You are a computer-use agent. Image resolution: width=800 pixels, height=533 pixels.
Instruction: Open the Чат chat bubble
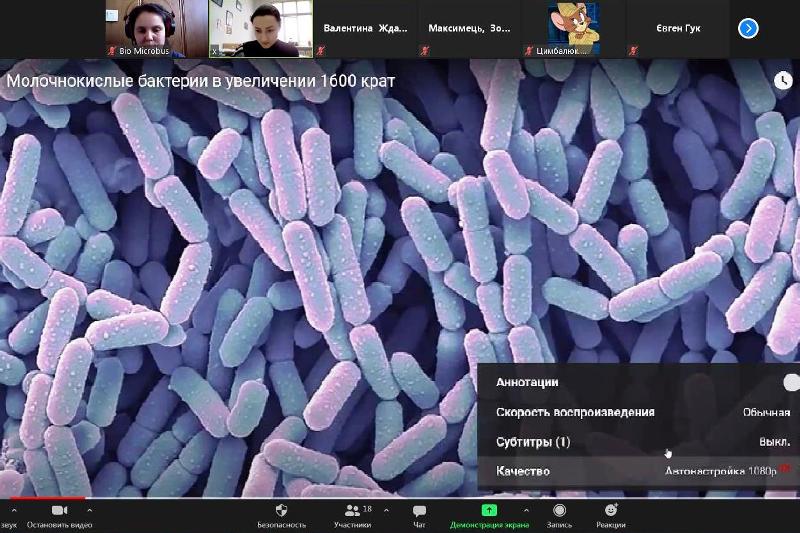pyautogui.click(x=419, y=511)
